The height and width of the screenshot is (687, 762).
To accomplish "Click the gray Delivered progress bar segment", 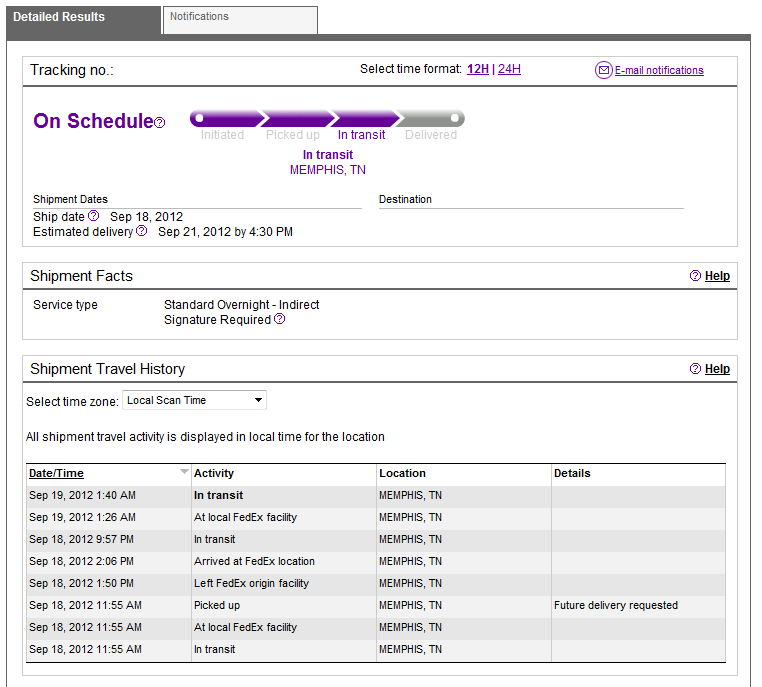I will point(432,119).
